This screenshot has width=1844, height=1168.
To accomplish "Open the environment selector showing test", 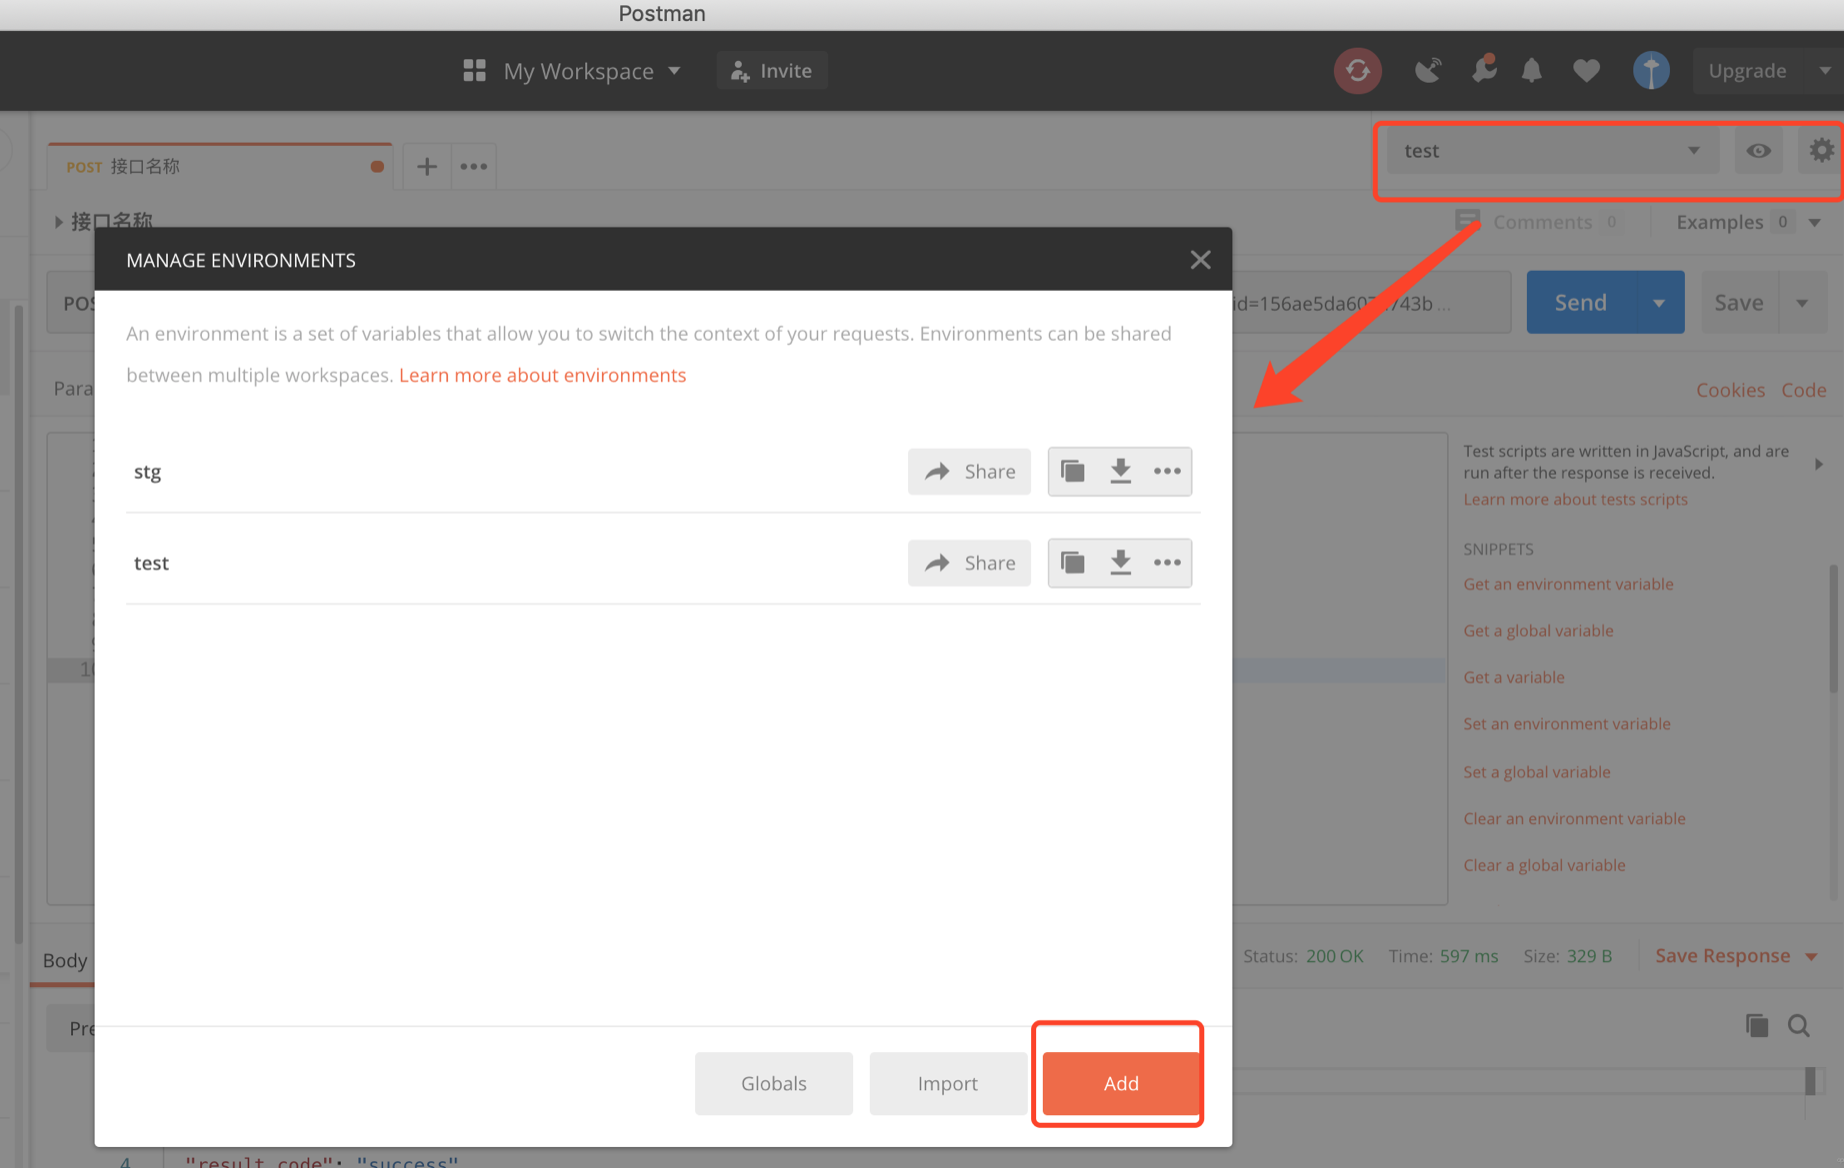I will pos(1552,151).
